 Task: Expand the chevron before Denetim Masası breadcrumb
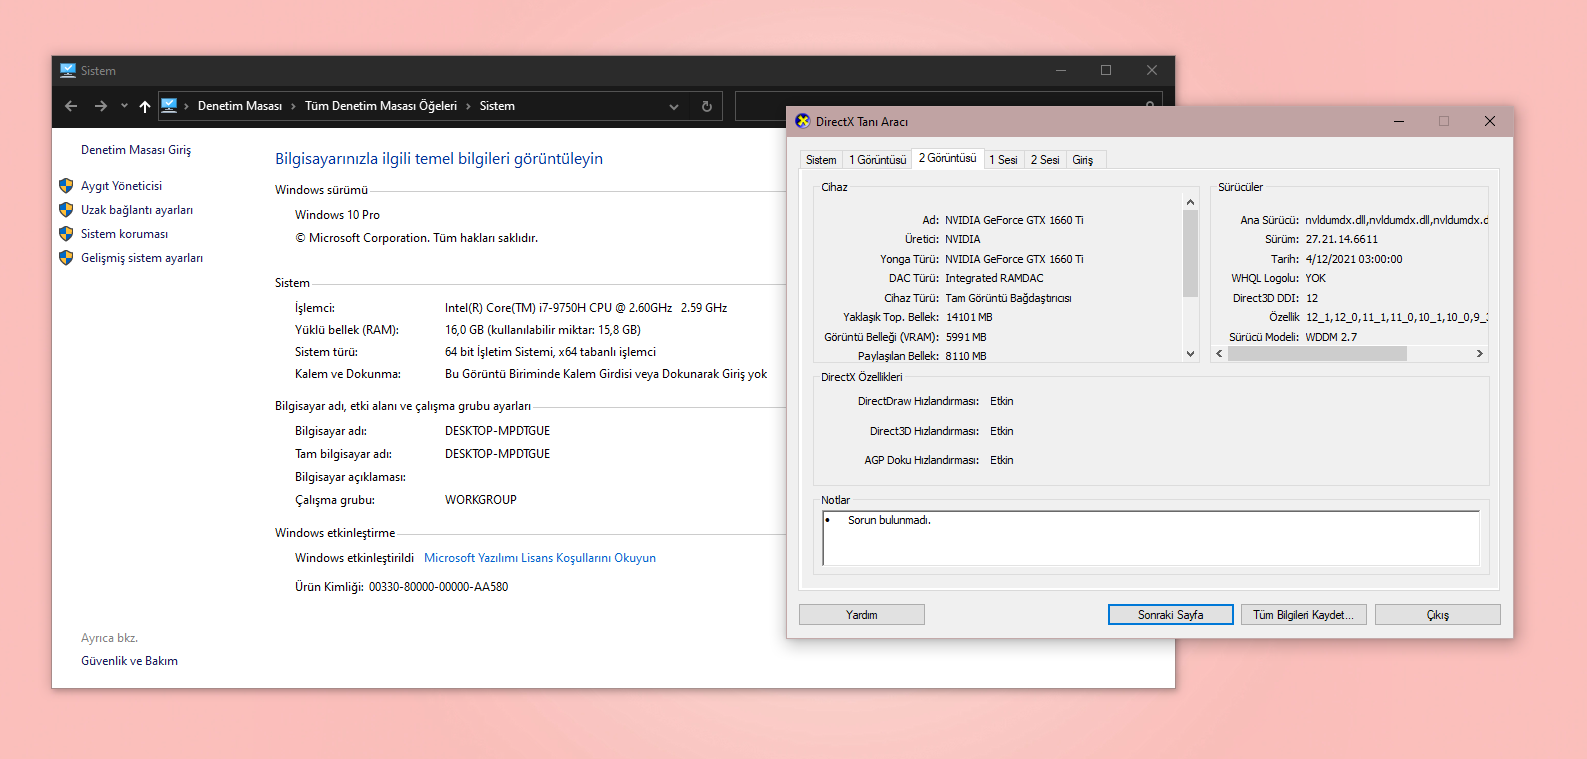187,106
